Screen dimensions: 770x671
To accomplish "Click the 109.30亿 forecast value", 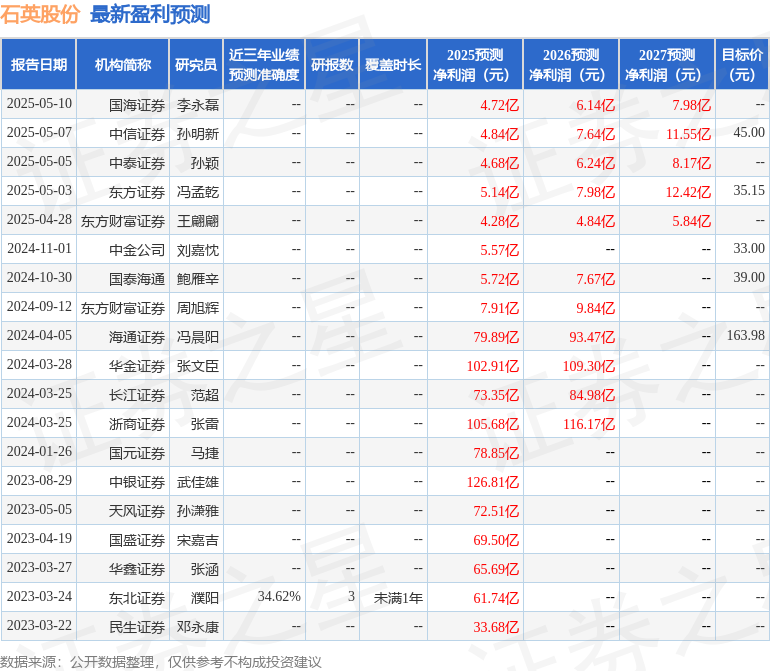I will pos(589,366).
